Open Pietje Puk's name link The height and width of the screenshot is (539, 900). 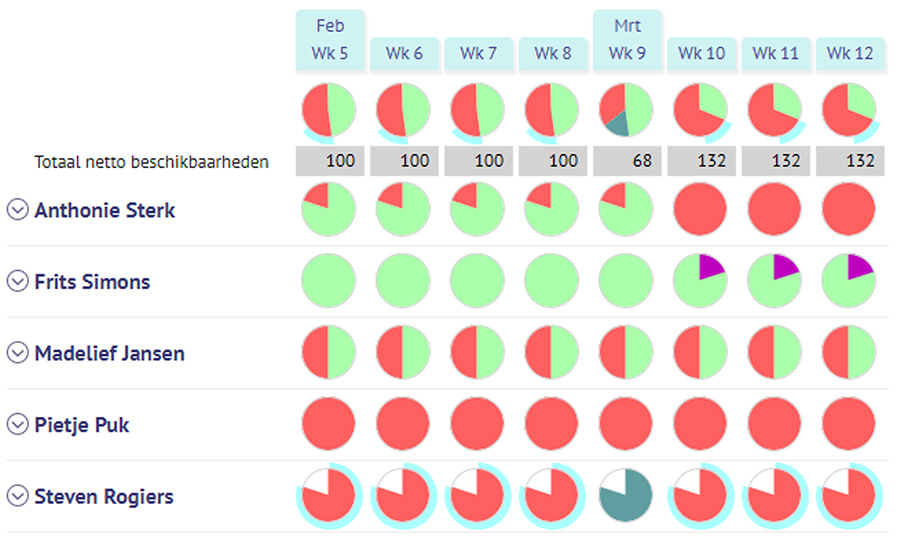[x=82, y=425]
